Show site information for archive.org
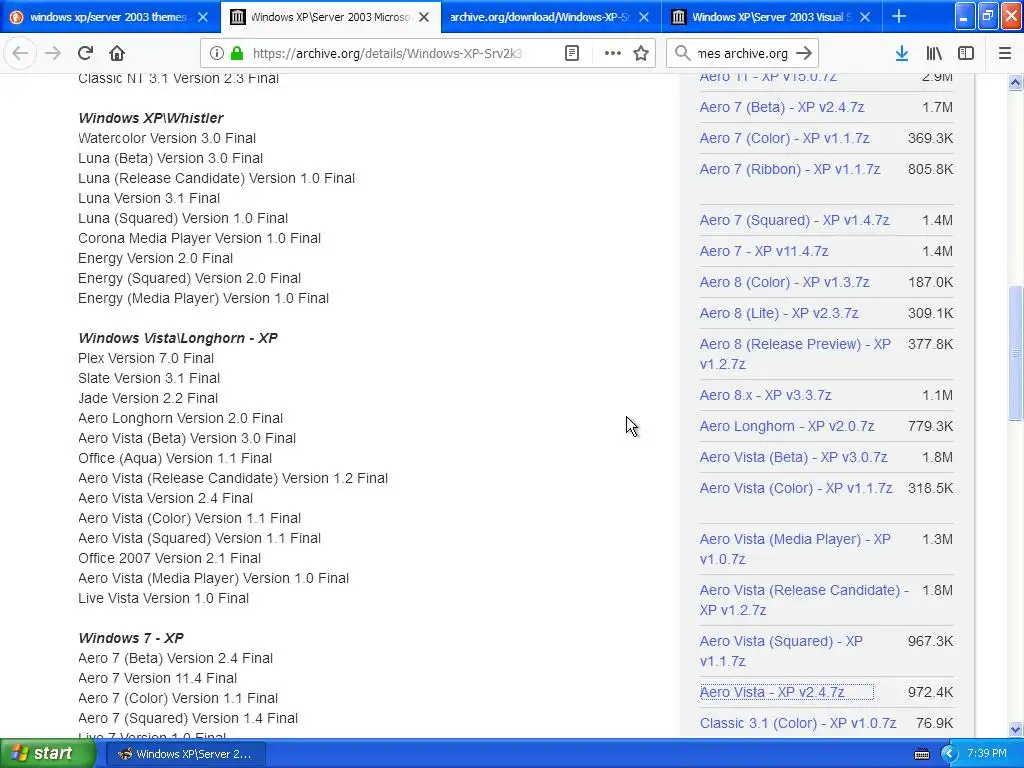Viewport: 1024px width, 768px height. click(216, 53)
